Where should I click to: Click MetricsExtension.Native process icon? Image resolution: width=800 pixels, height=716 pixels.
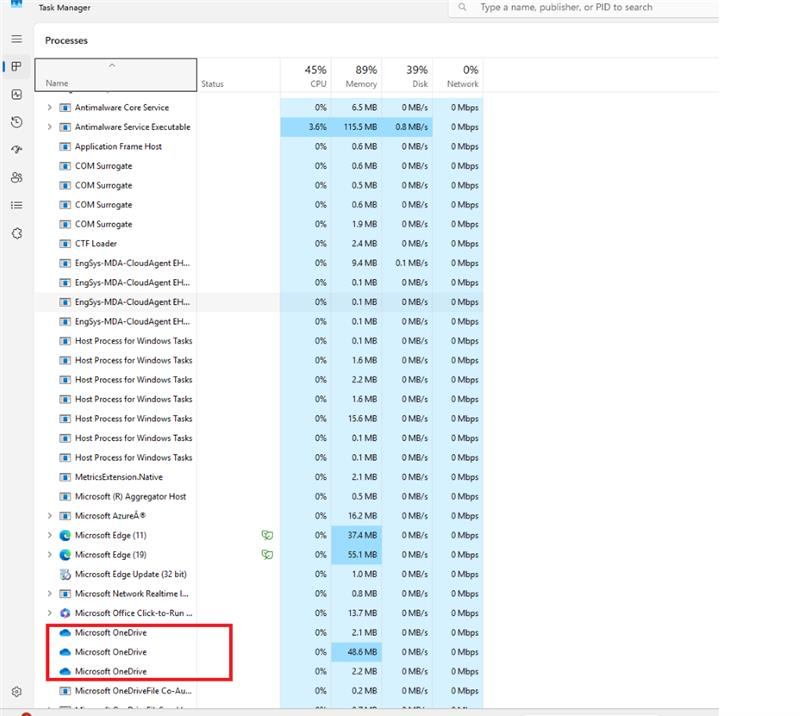point(65,477)
